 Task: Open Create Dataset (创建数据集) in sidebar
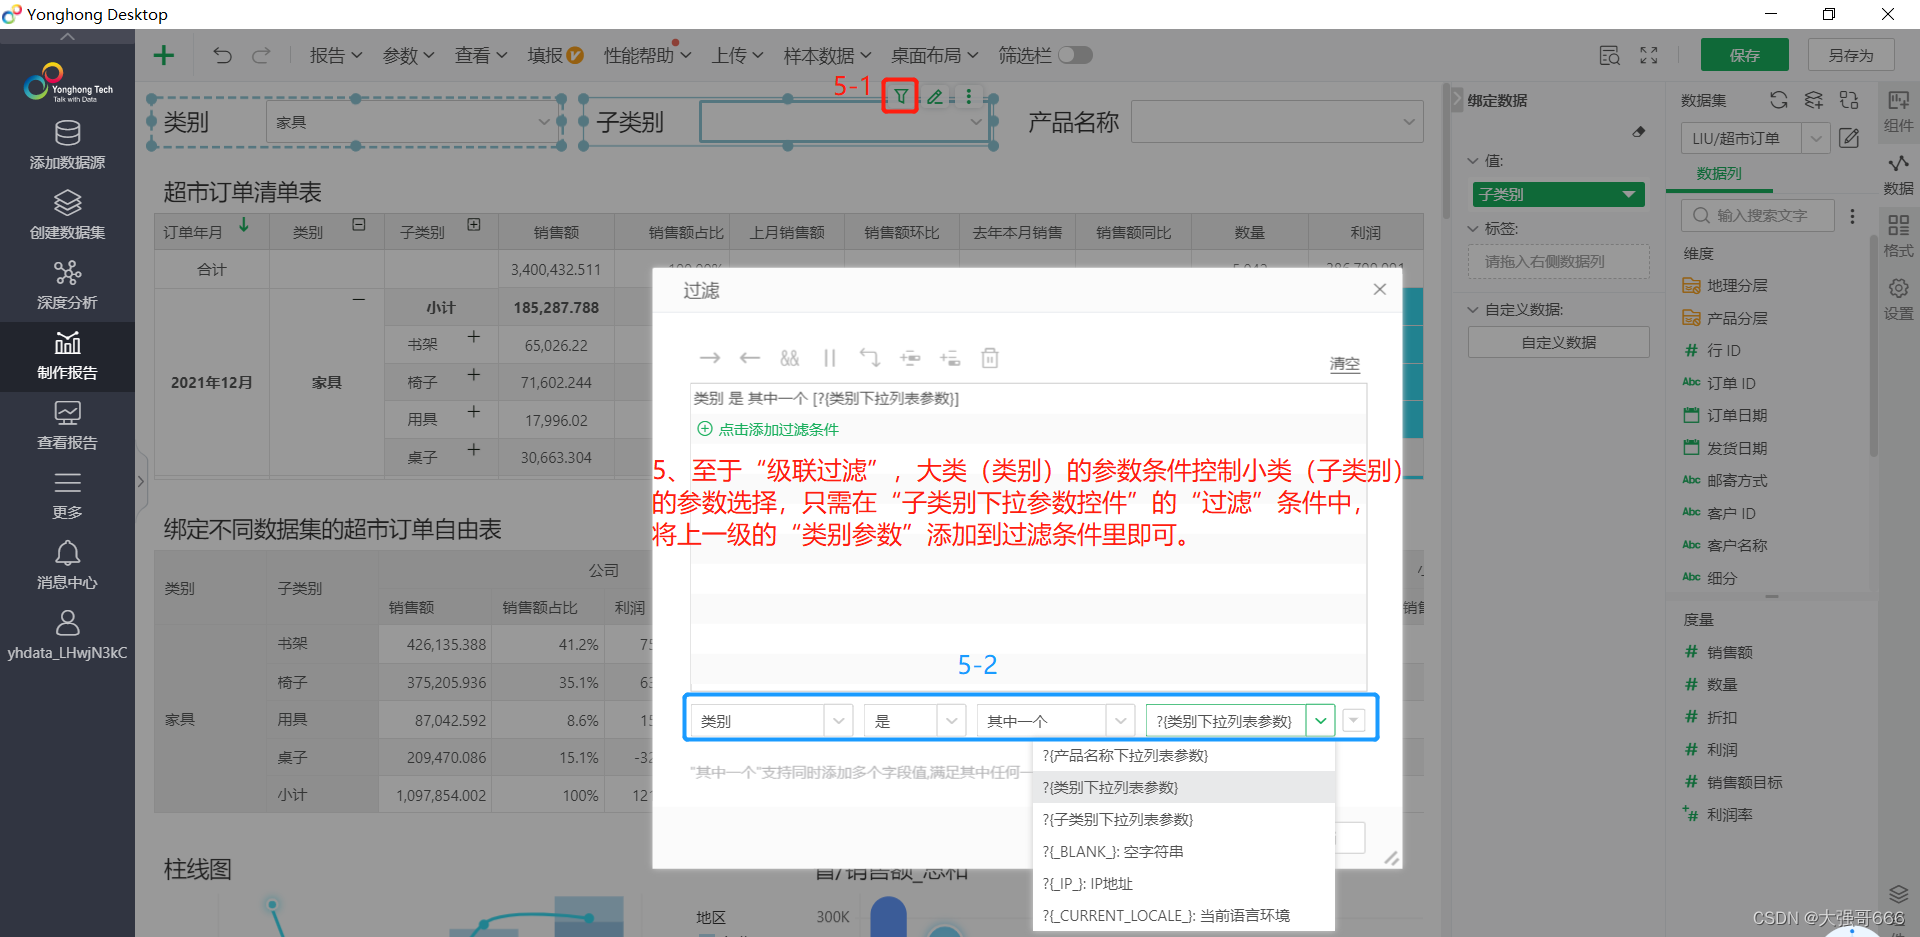(67, 216)
